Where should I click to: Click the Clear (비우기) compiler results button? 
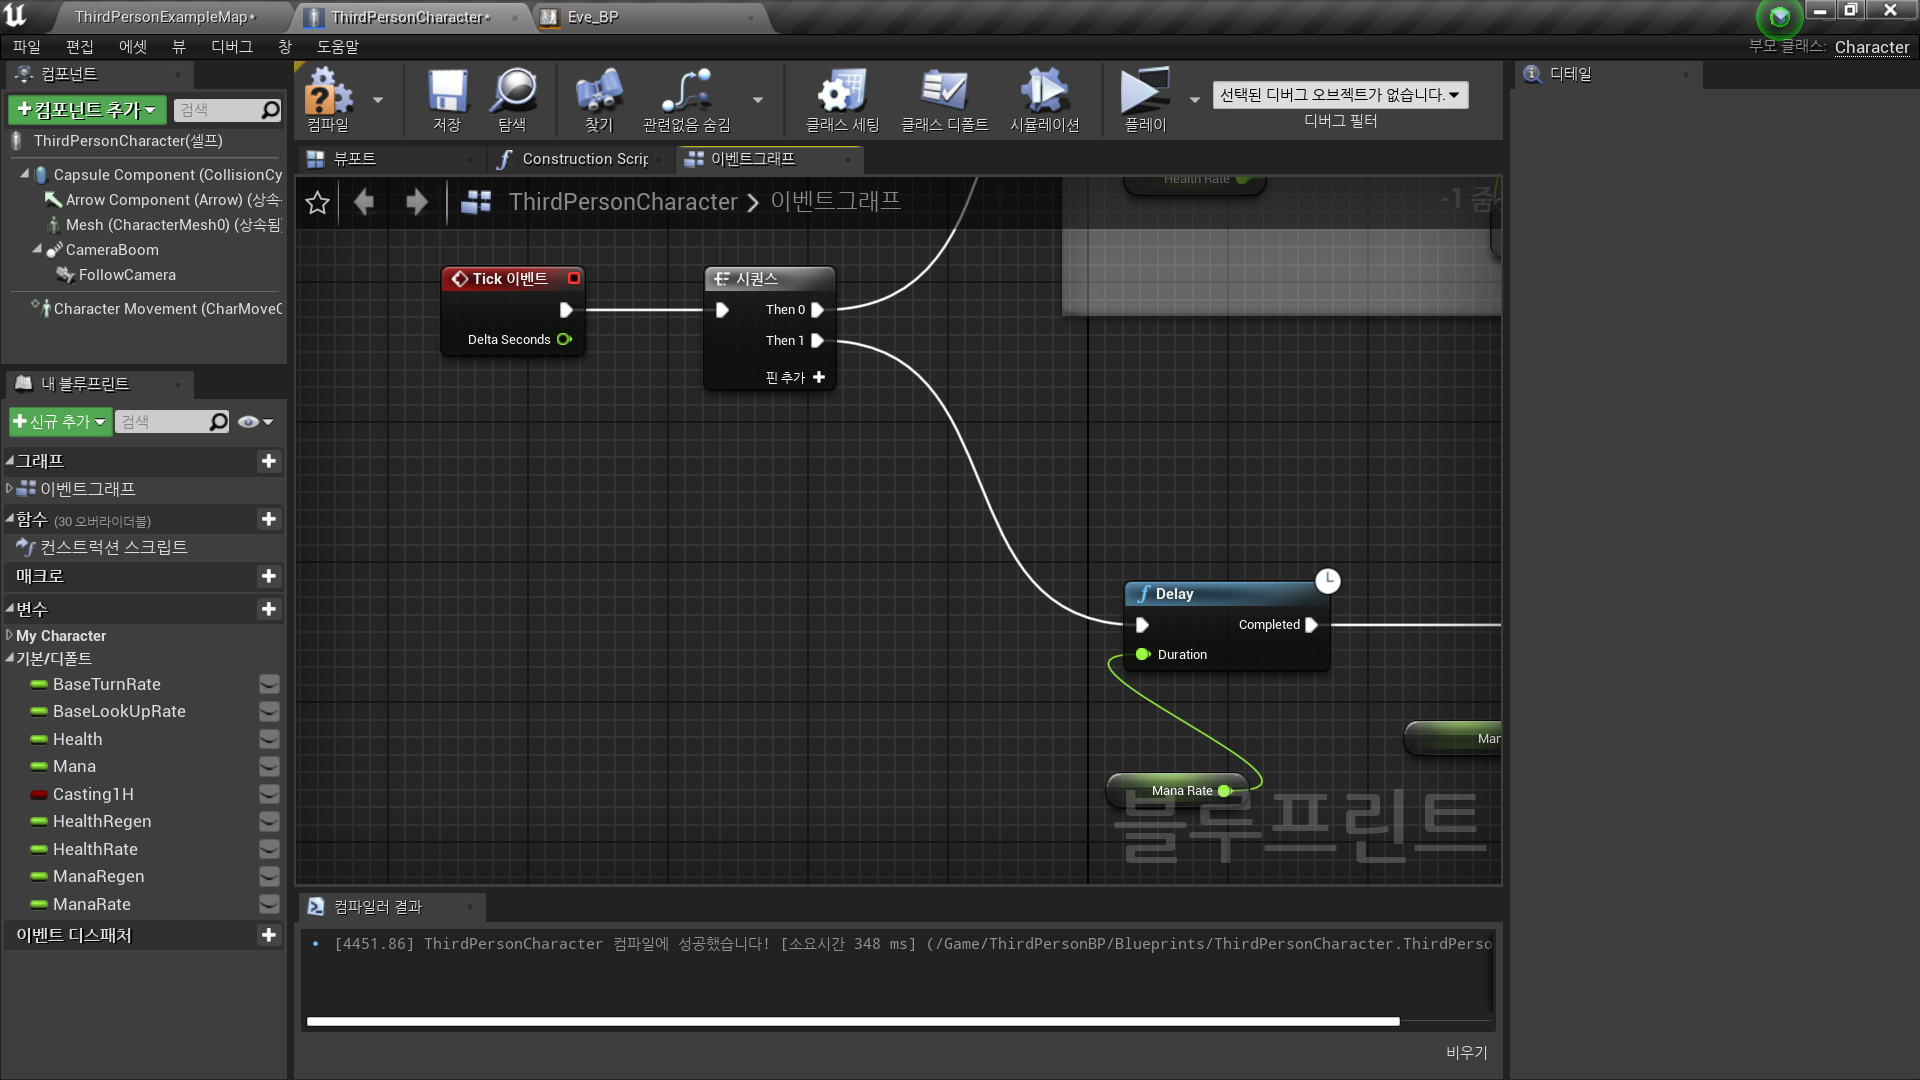(1466, 1052)
